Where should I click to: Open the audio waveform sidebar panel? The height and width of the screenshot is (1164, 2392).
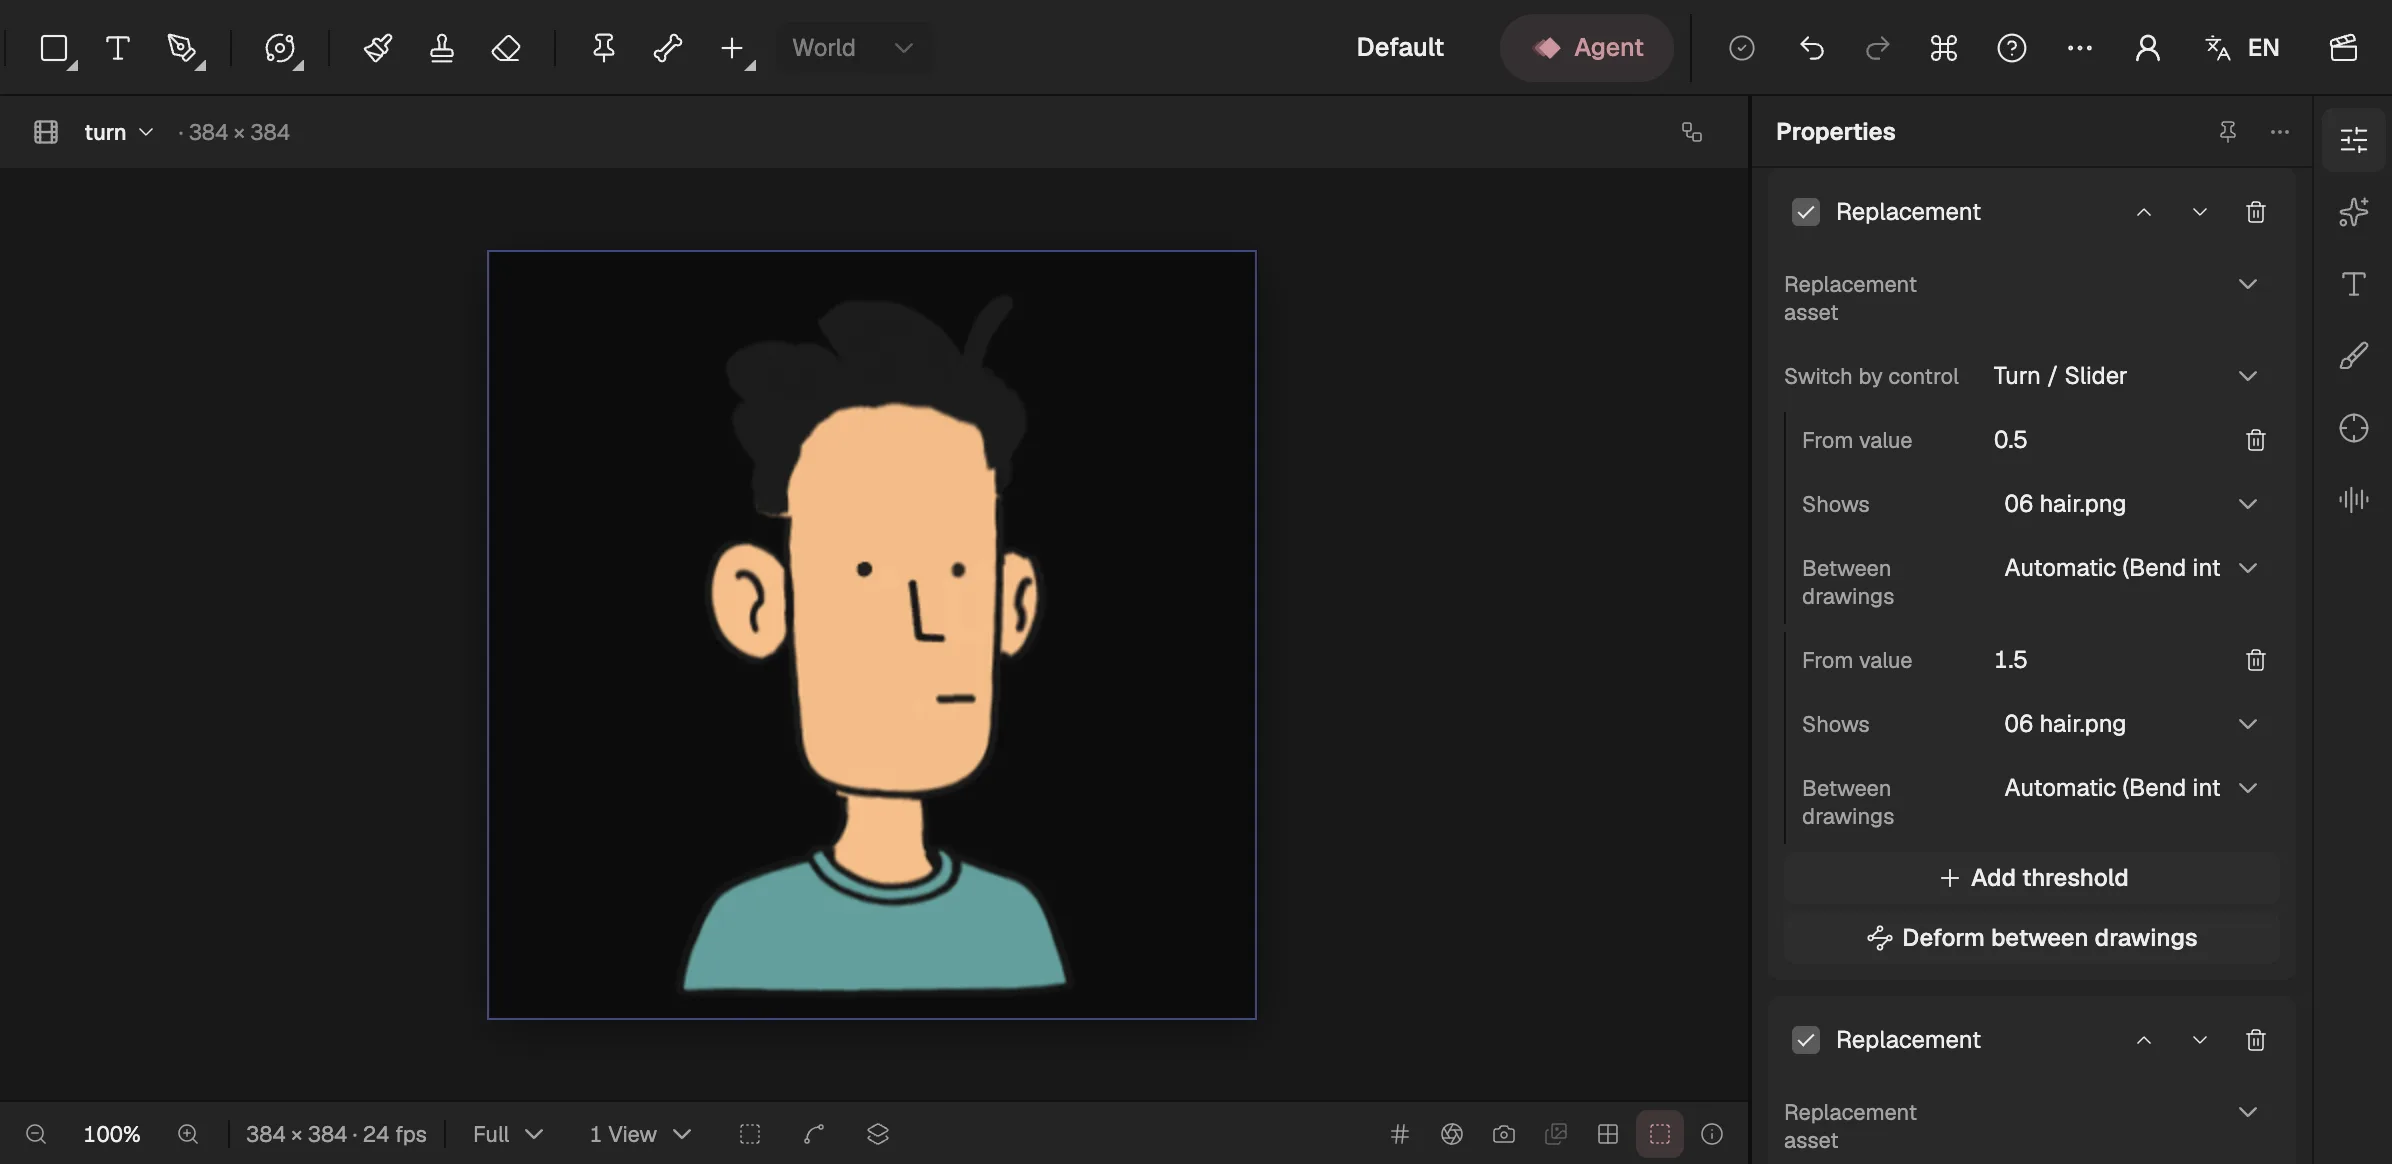click(x=2354, y=499)
